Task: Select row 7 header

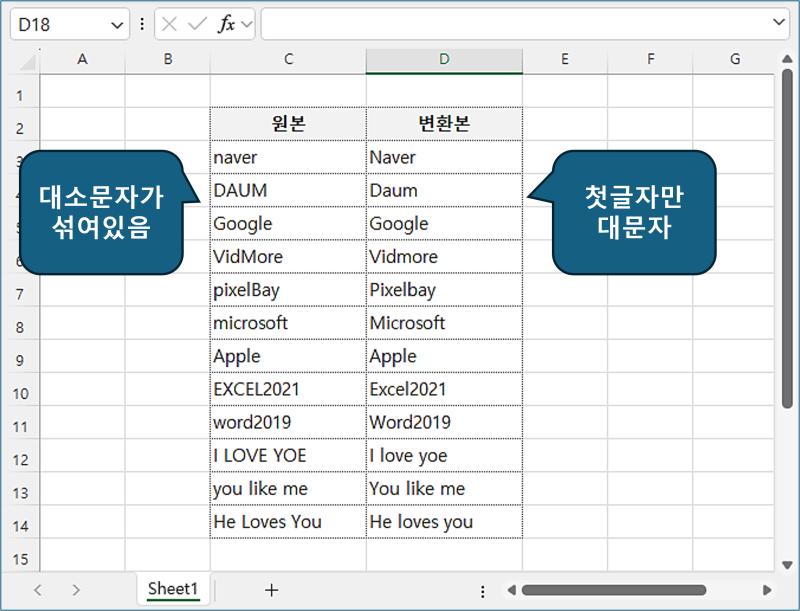Action: 19,291
